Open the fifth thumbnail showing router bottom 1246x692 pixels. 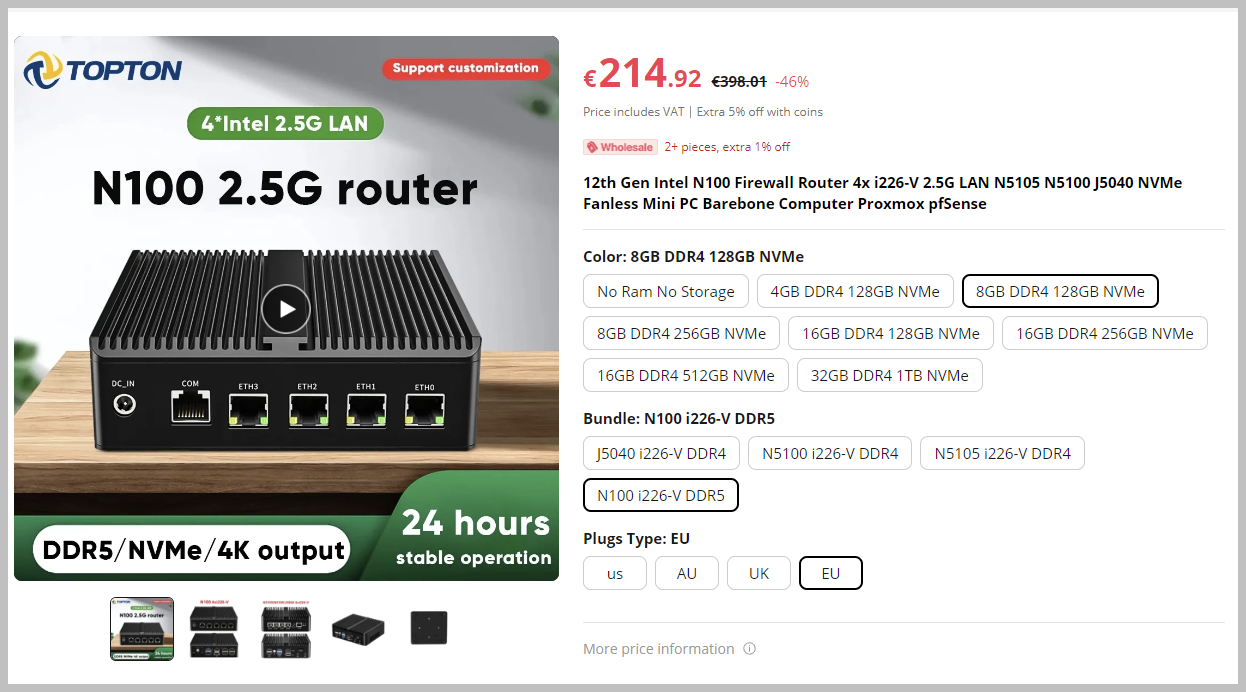point(429,629)
